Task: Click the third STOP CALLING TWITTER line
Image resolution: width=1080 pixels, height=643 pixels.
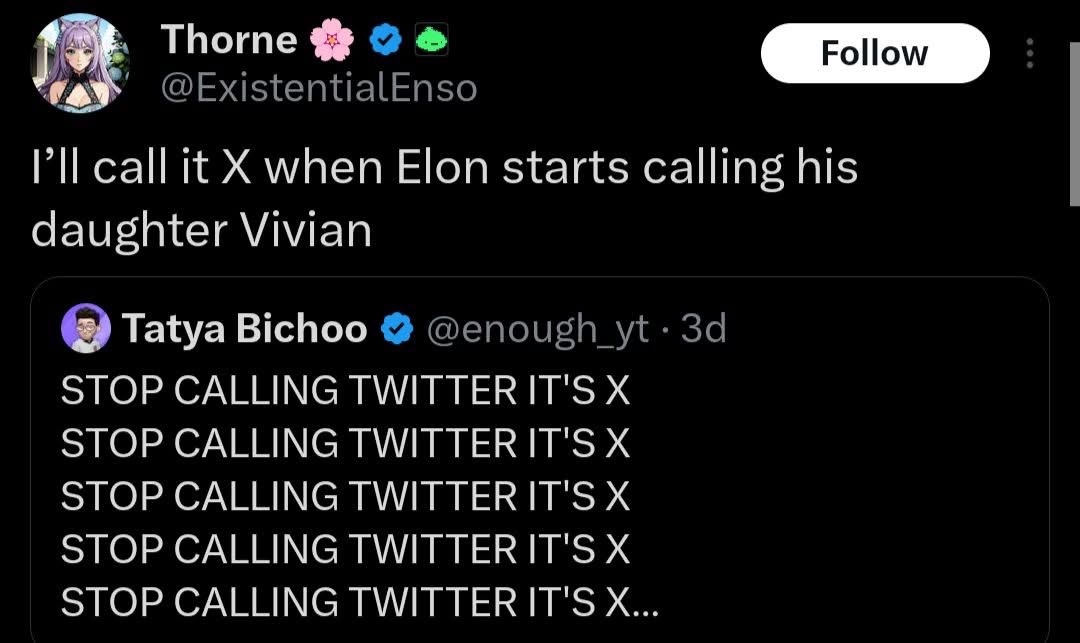Action: [345, 496]
